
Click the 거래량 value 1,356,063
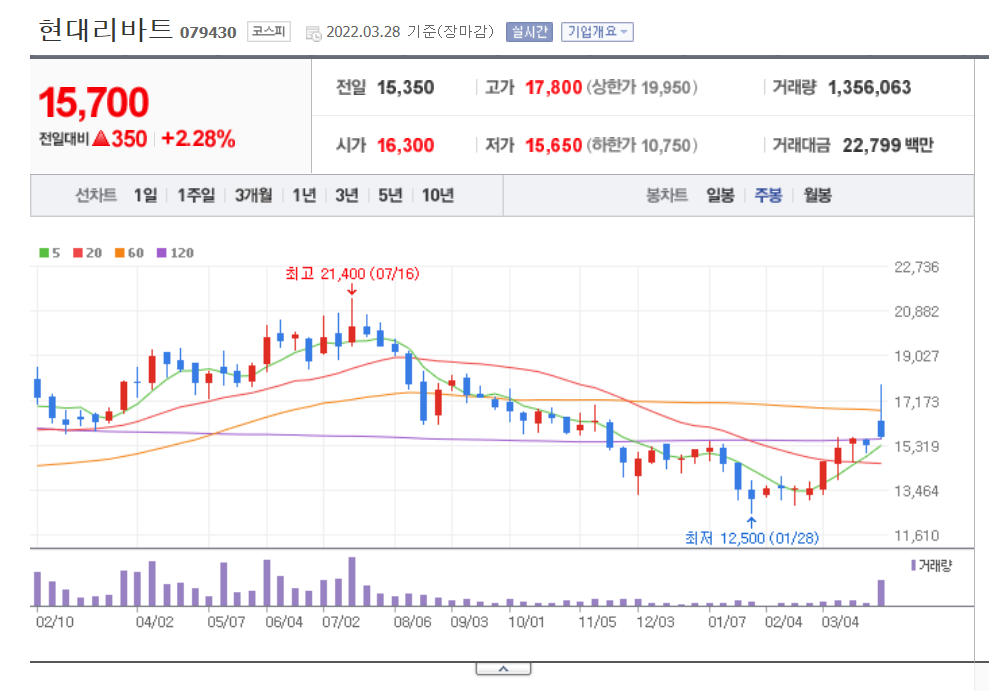pos(870,87)
